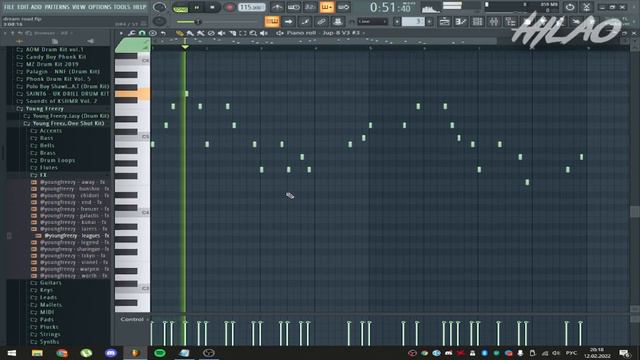Open Discord from the Windows taskbar
640x360 pixels.
[x=111, y=353]
